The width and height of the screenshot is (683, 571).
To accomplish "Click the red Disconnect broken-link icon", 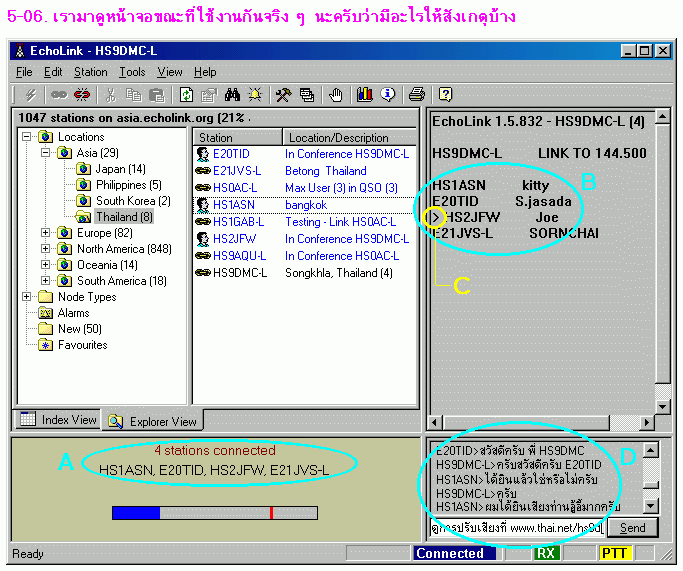I will (81, 95).
